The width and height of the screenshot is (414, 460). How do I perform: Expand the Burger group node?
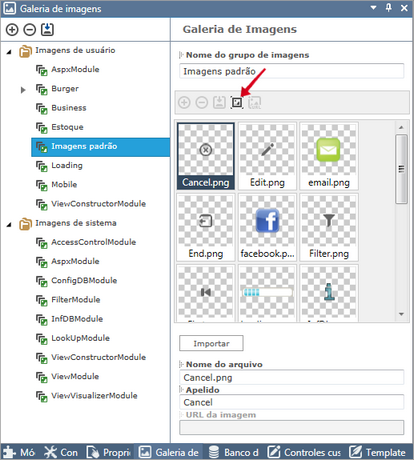pos(23,90)
